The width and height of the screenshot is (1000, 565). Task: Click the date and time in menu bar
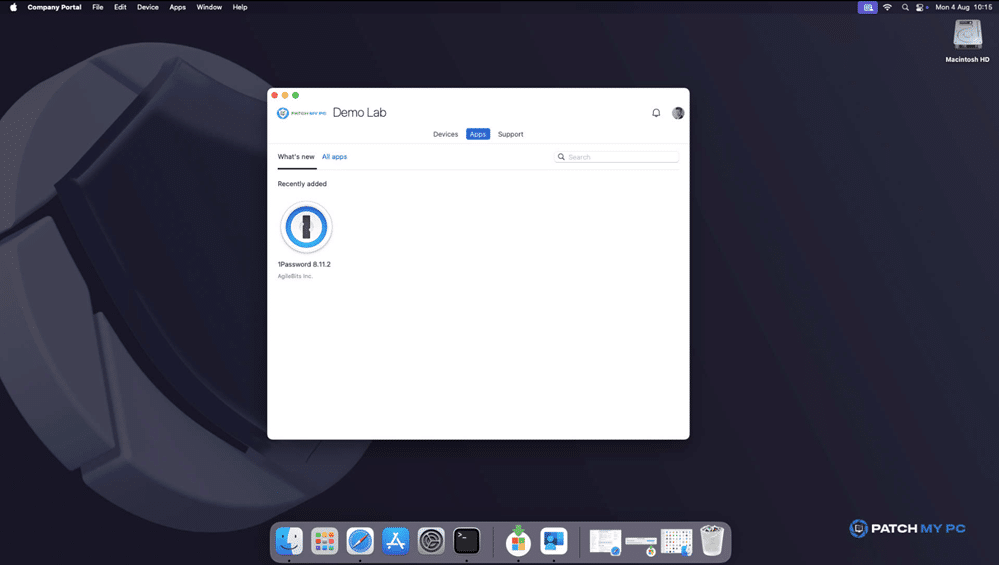tap(964, 8)
